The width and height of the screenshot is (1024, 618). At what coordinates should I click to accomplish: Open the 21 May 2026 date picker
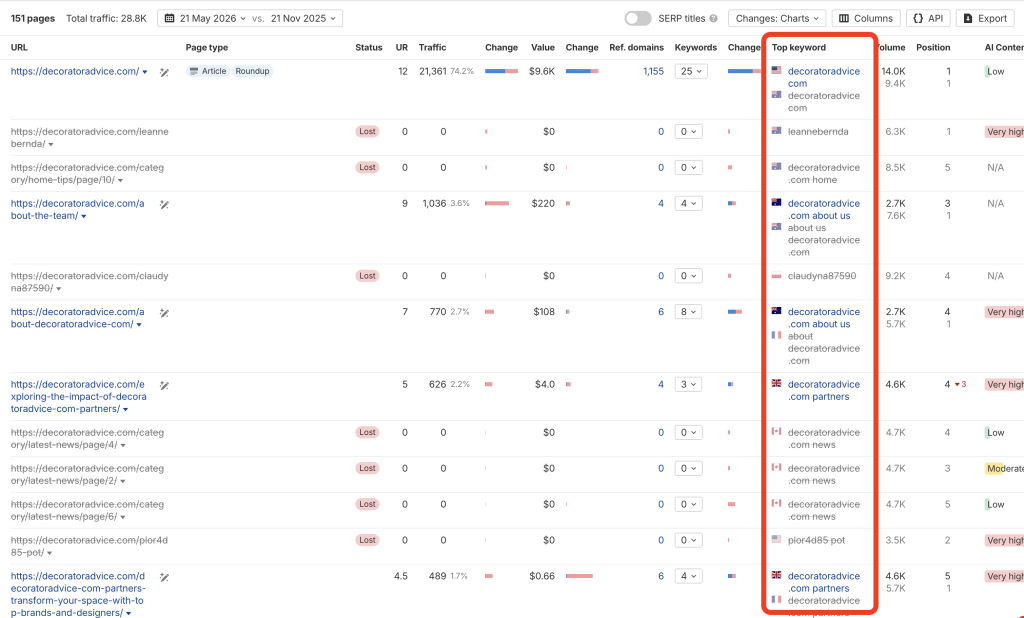click(206, 18)
